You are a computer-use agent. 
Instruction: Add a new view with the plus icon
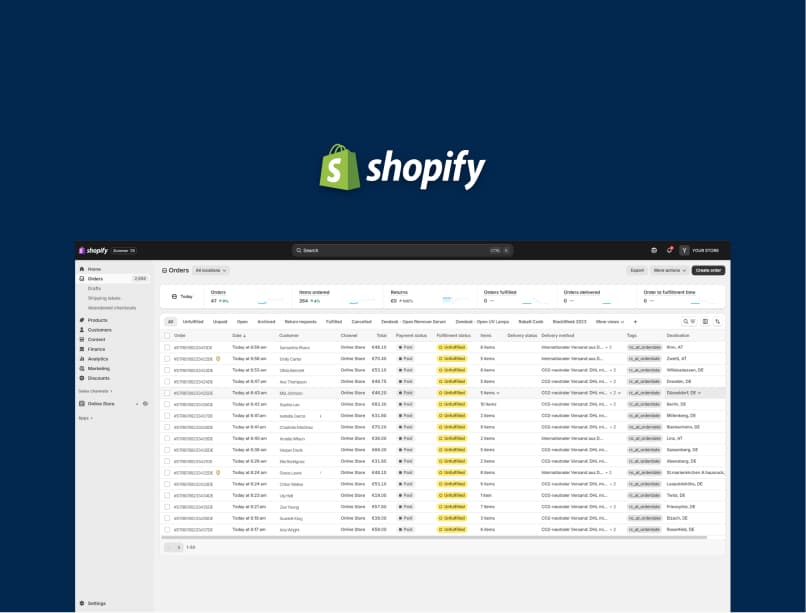click(x=635, y=322)
